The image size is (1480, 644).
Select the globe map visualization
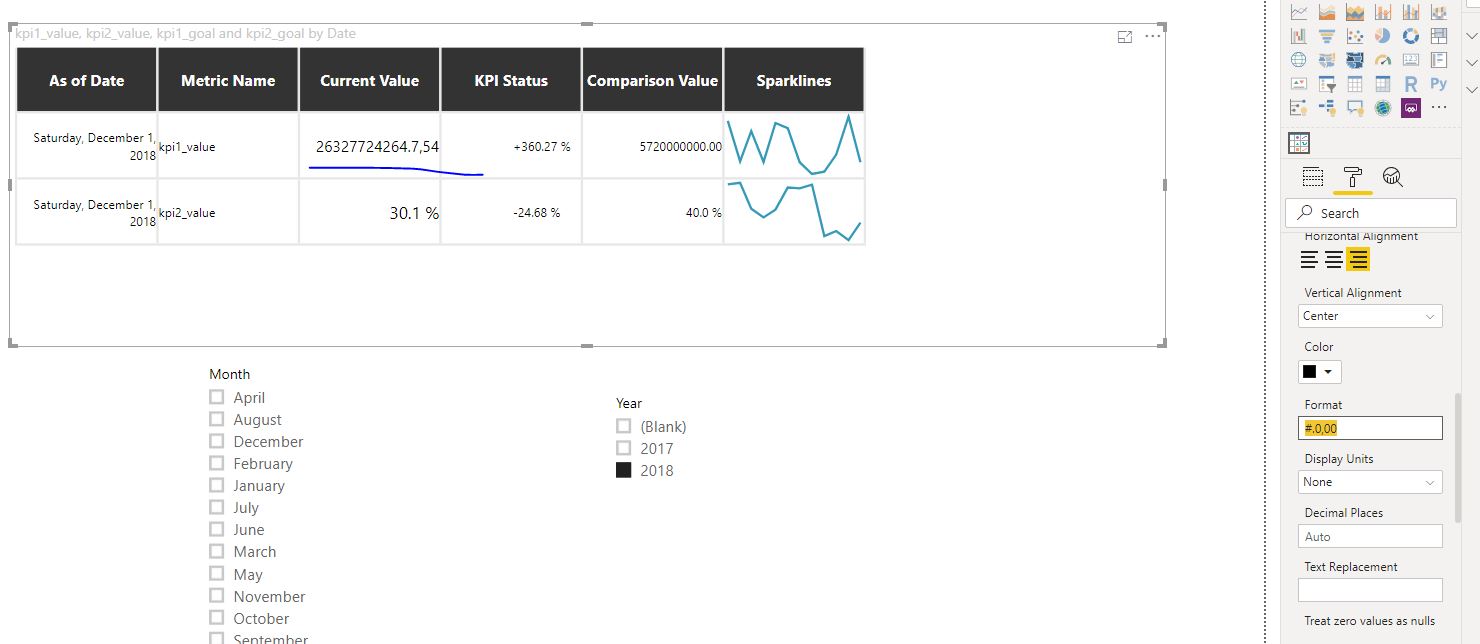coord(1299,60)
